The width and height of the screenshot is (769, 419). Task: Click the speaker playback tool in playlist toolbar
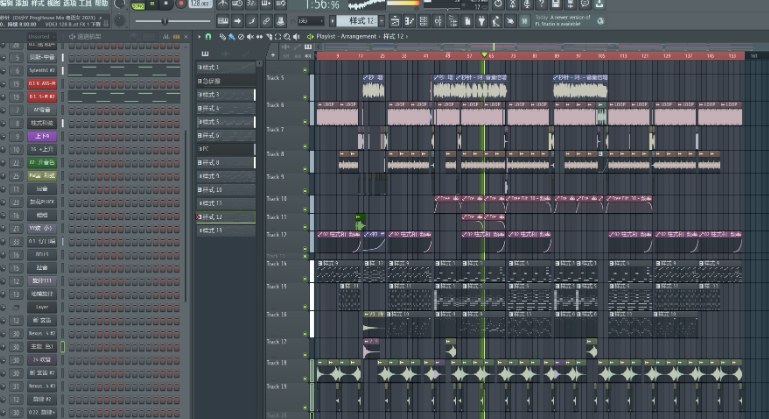tap(296, 37)
